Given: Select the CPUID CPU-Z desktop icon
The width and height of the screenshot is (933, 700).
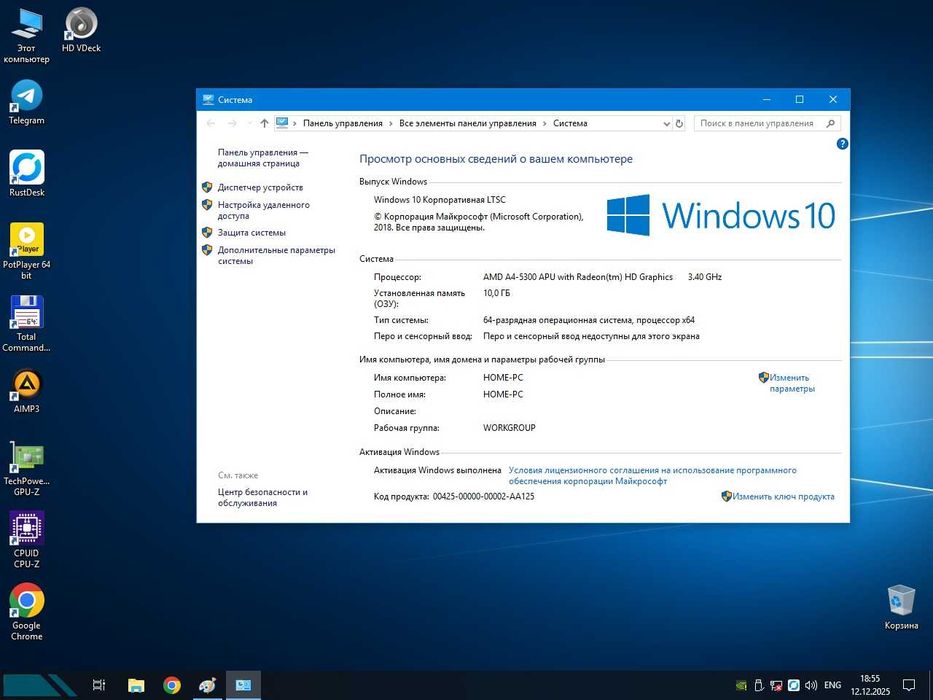Looking at the screenshot, I should click(x=26, y=540).
